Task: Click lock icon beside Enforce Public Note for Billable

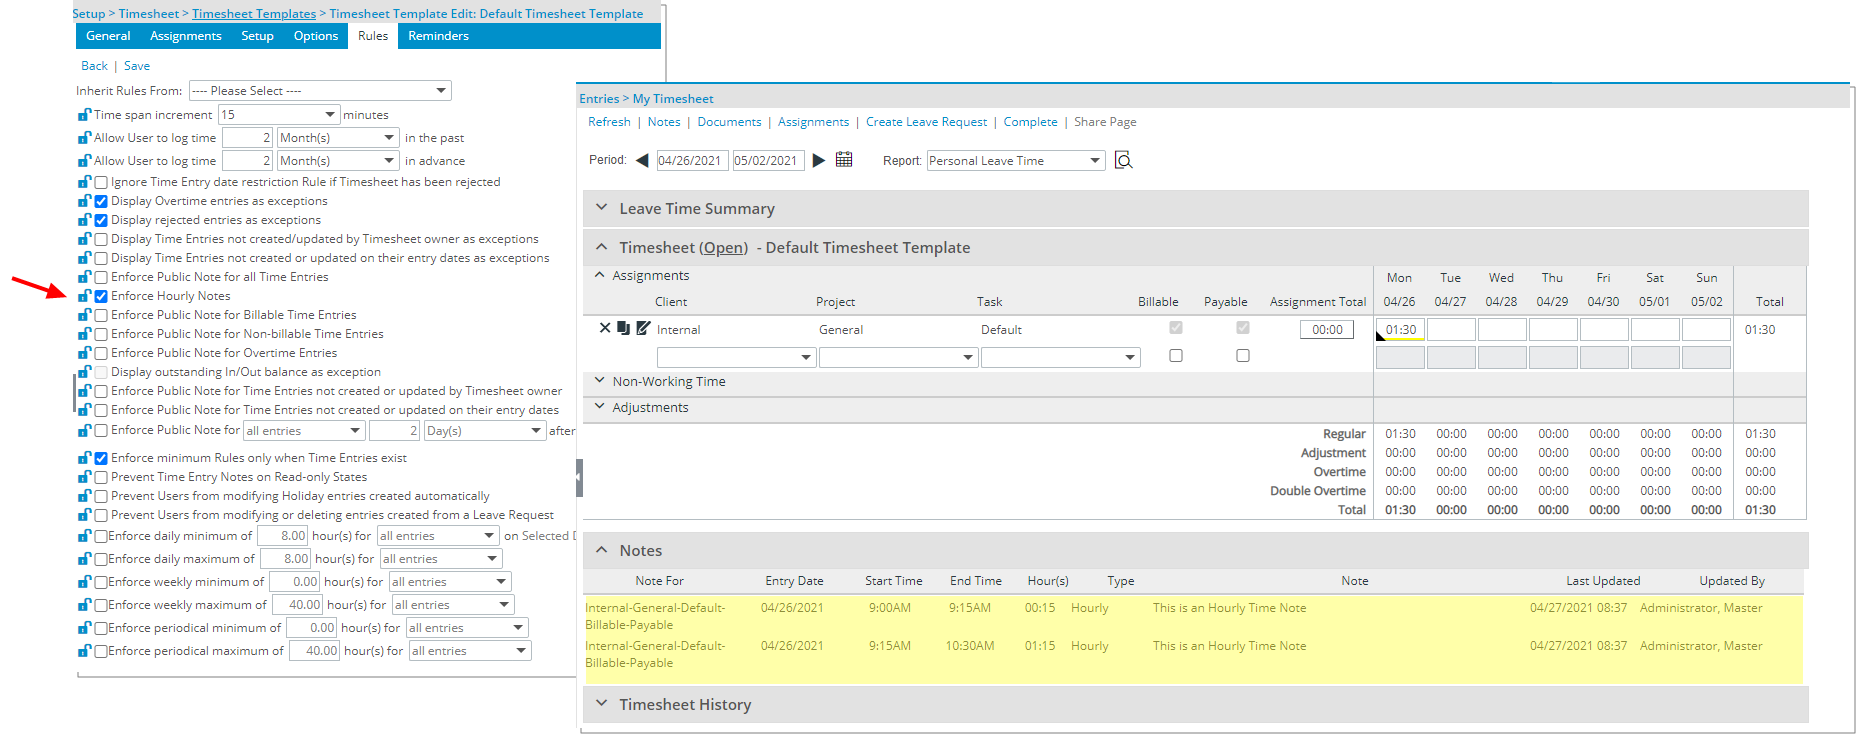Action: (84, 315)
